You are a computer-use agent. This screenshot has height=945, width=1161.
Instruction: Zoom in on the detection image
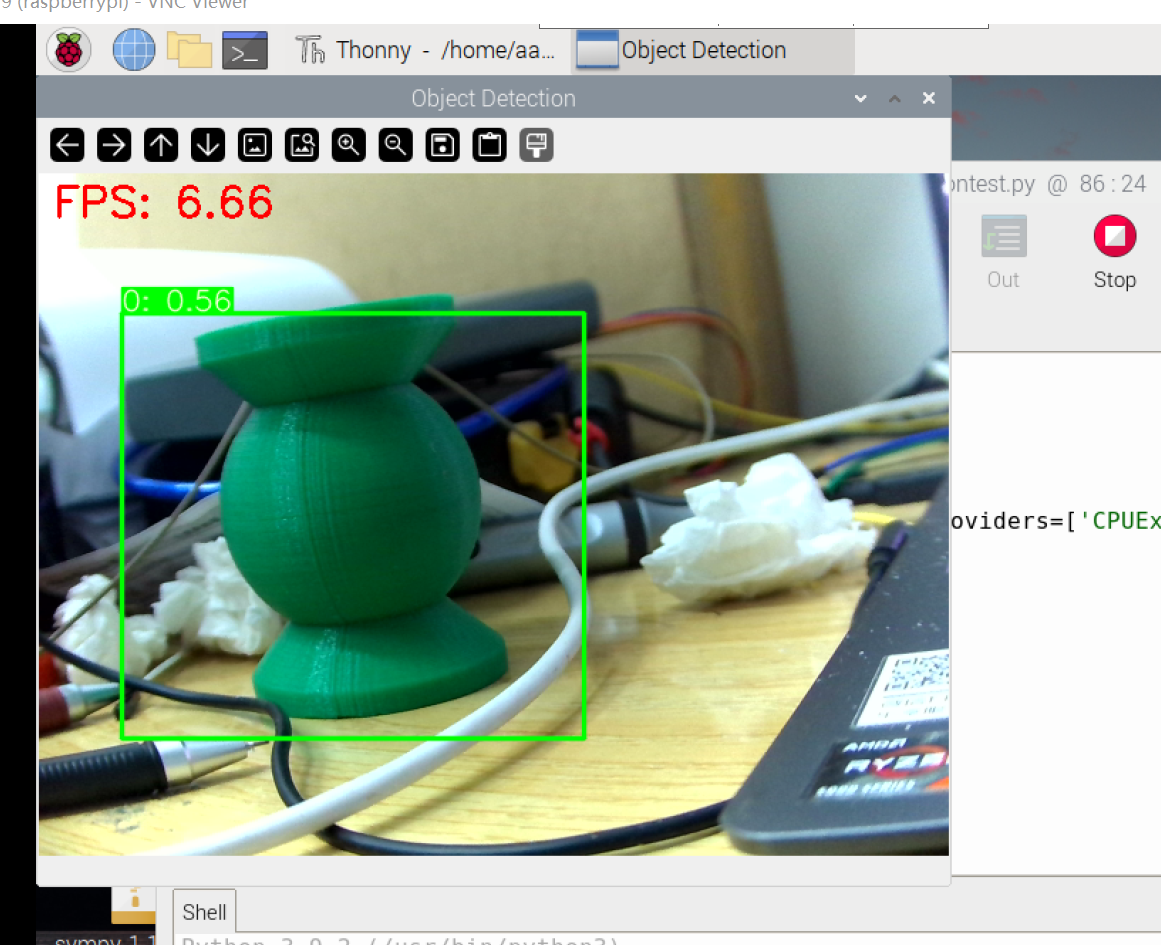(349, 146)
